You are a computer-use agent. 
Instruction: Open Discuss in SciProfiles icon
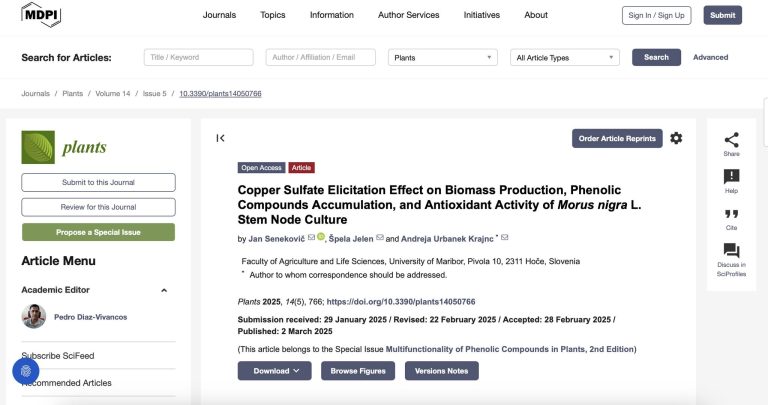731,250
